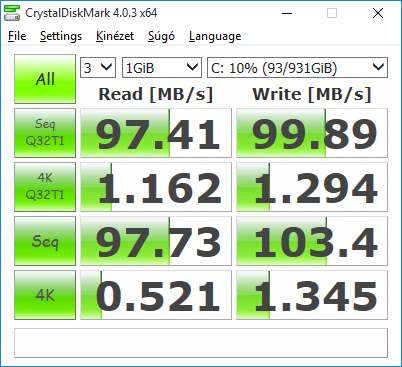Close the CrystalDiskMark window

coord(378,13)
